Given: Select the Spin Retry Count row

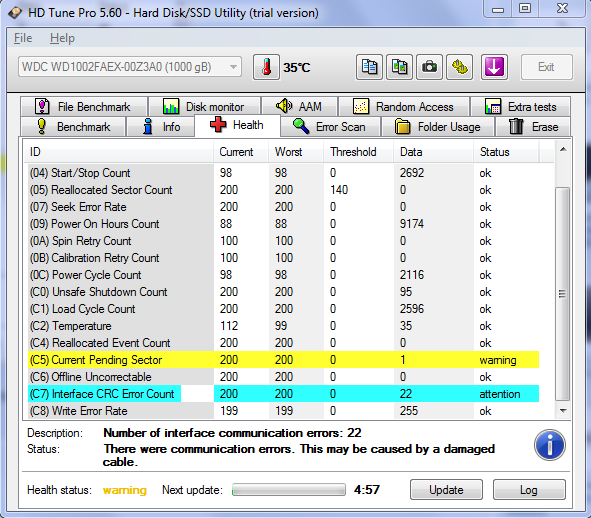Looking at the screenshot, I should point(283,241).
